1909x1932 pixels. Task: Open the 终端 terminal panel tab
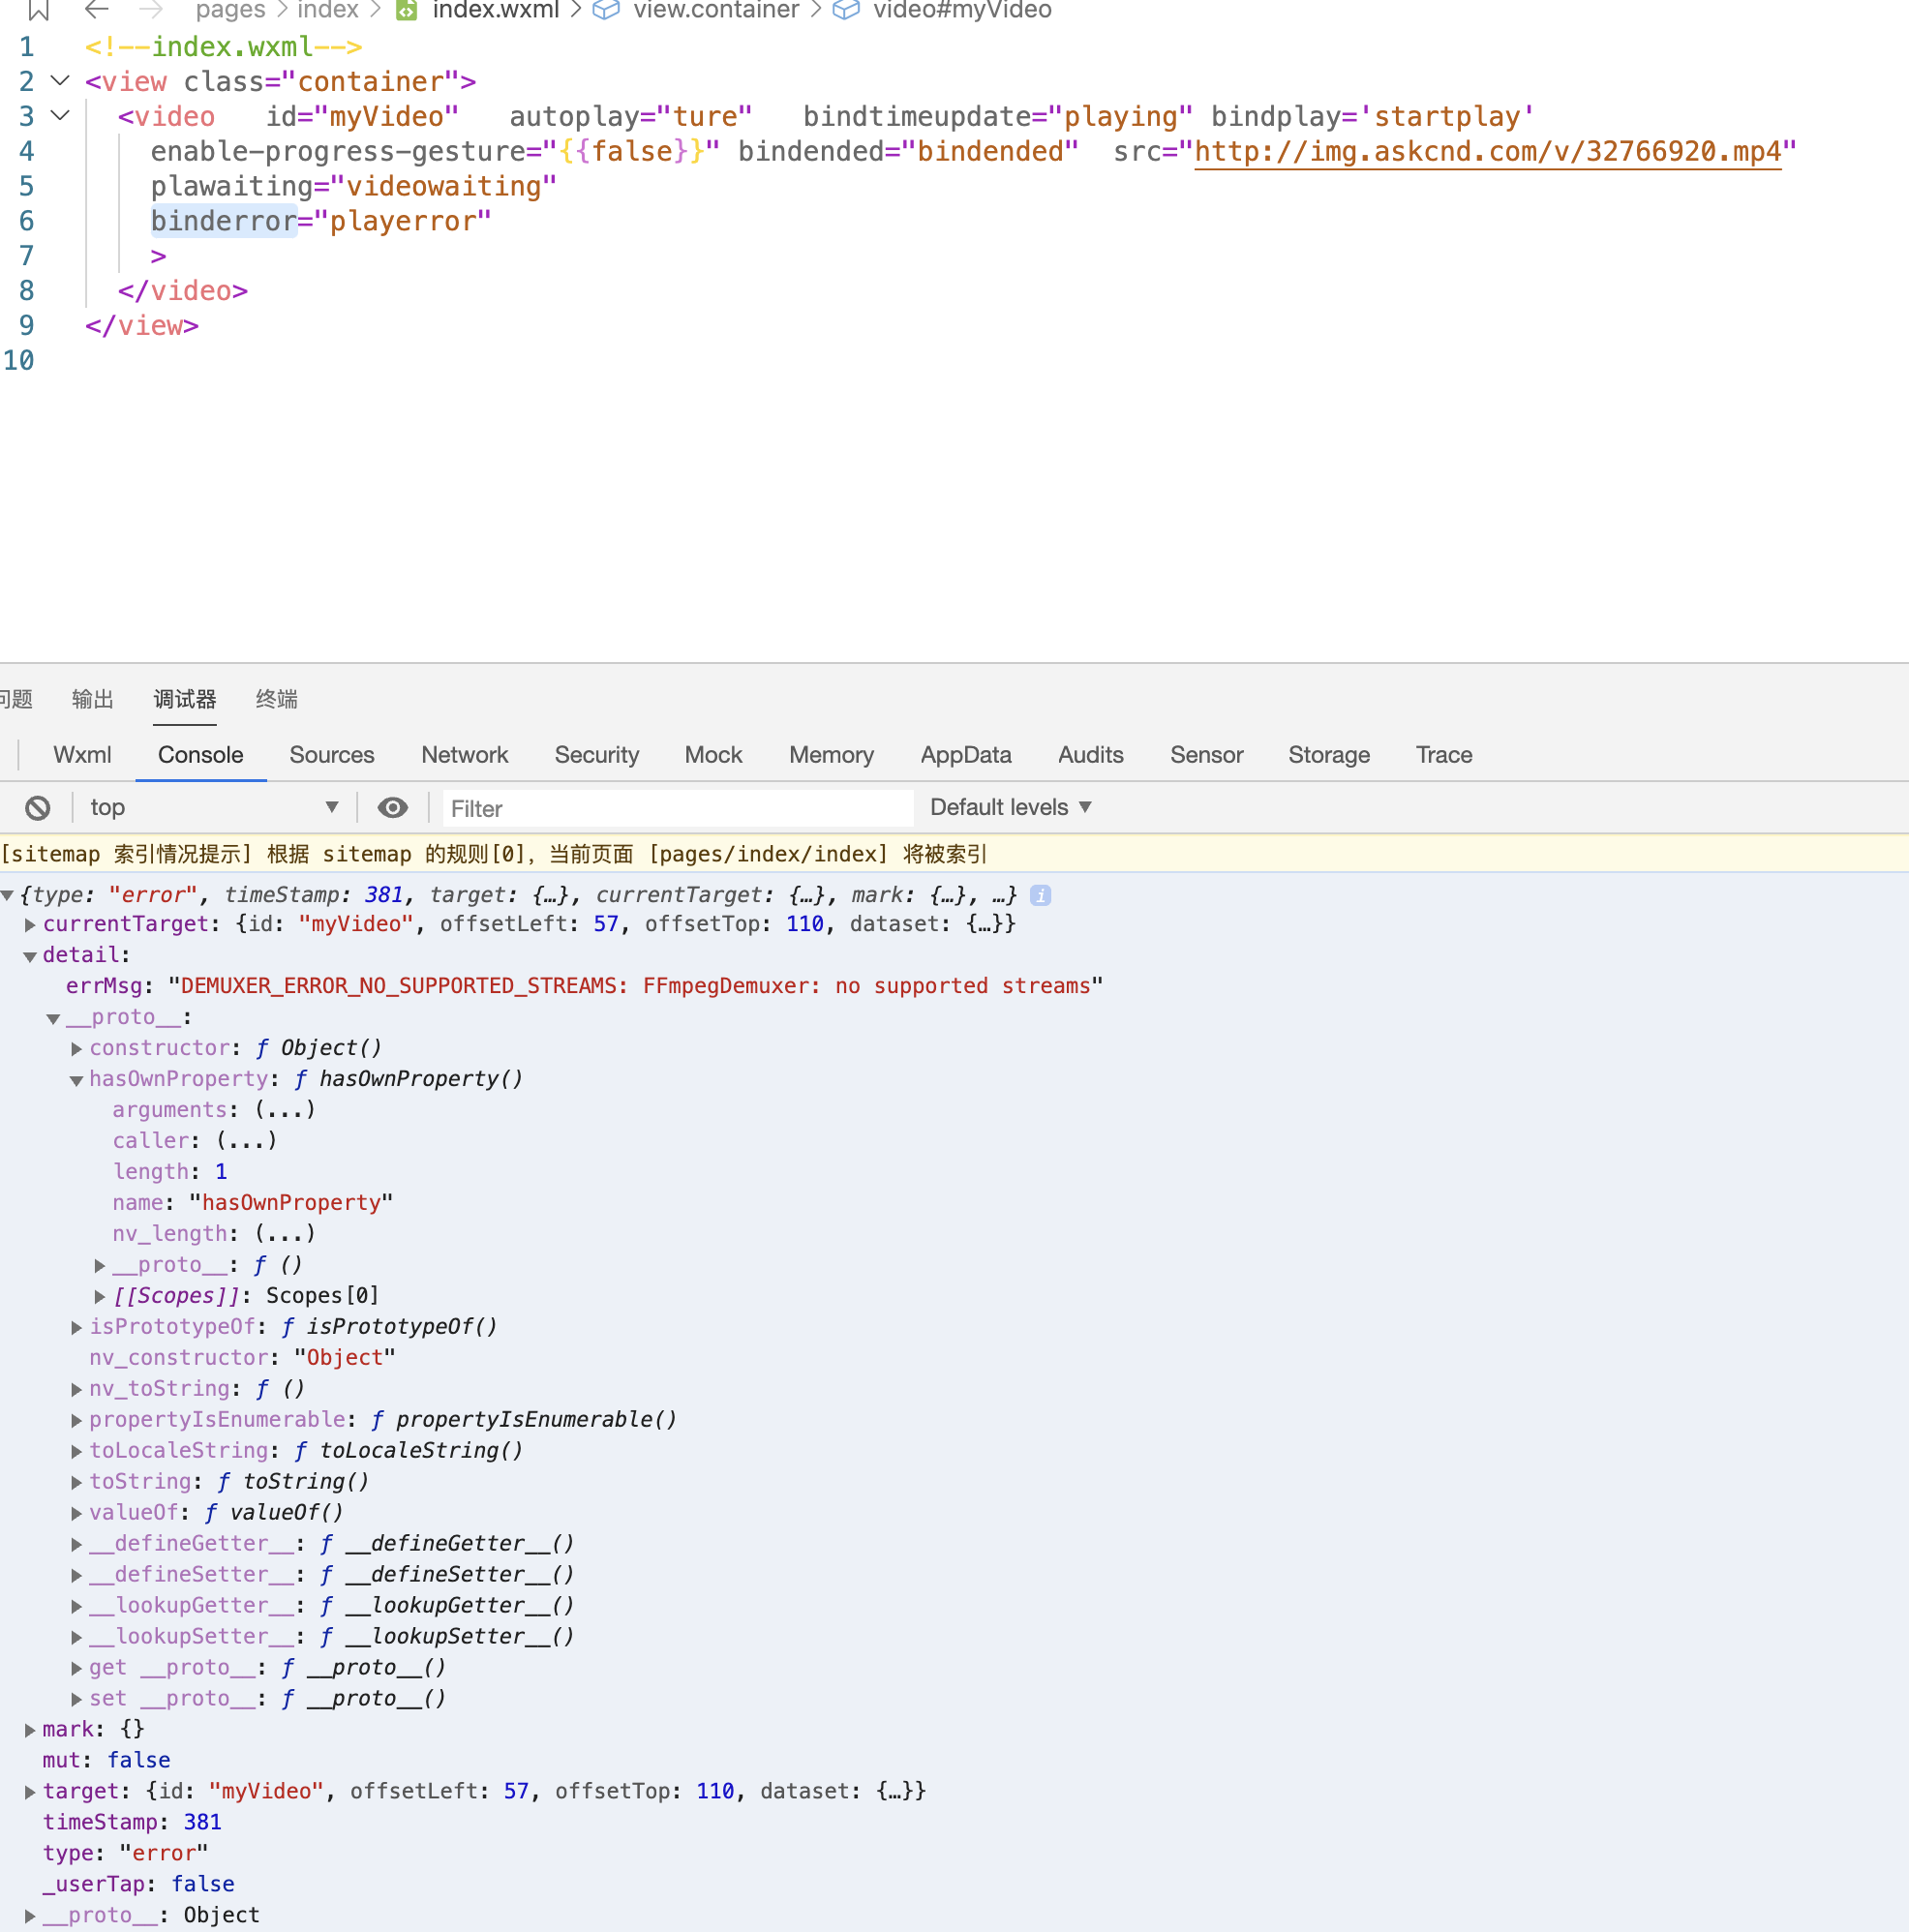coord(276,699)
